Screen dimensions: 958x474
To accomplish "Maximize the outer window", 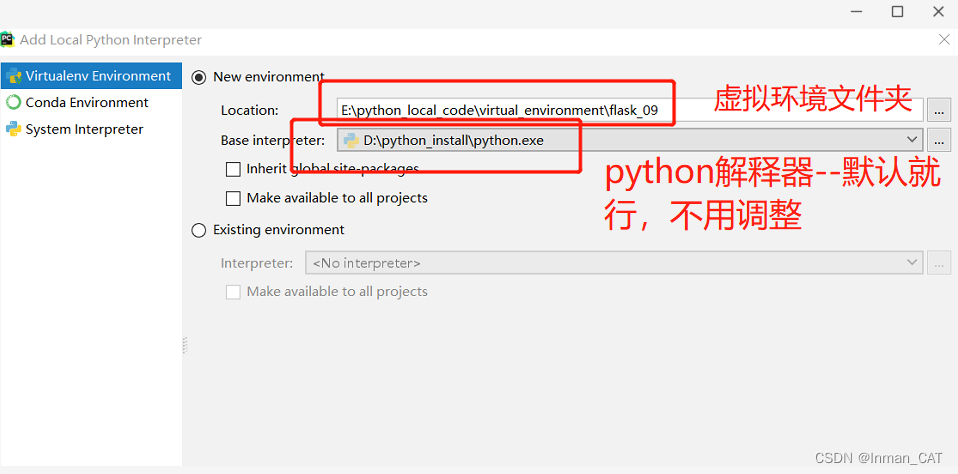I will [897, 12].
